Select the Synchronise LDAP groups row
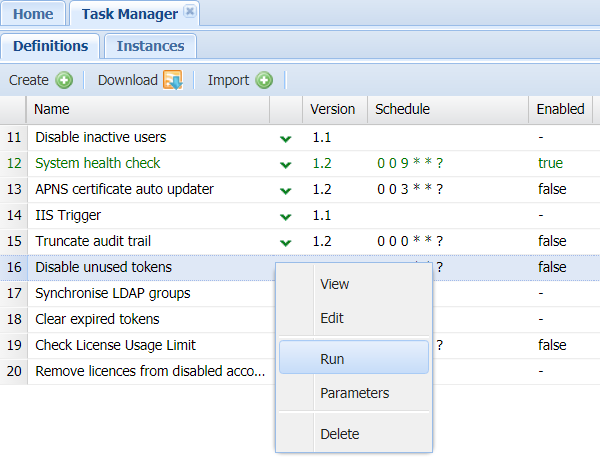Image resolution: width=600 pixels, height=468 pixels. [x=112, y=293]
